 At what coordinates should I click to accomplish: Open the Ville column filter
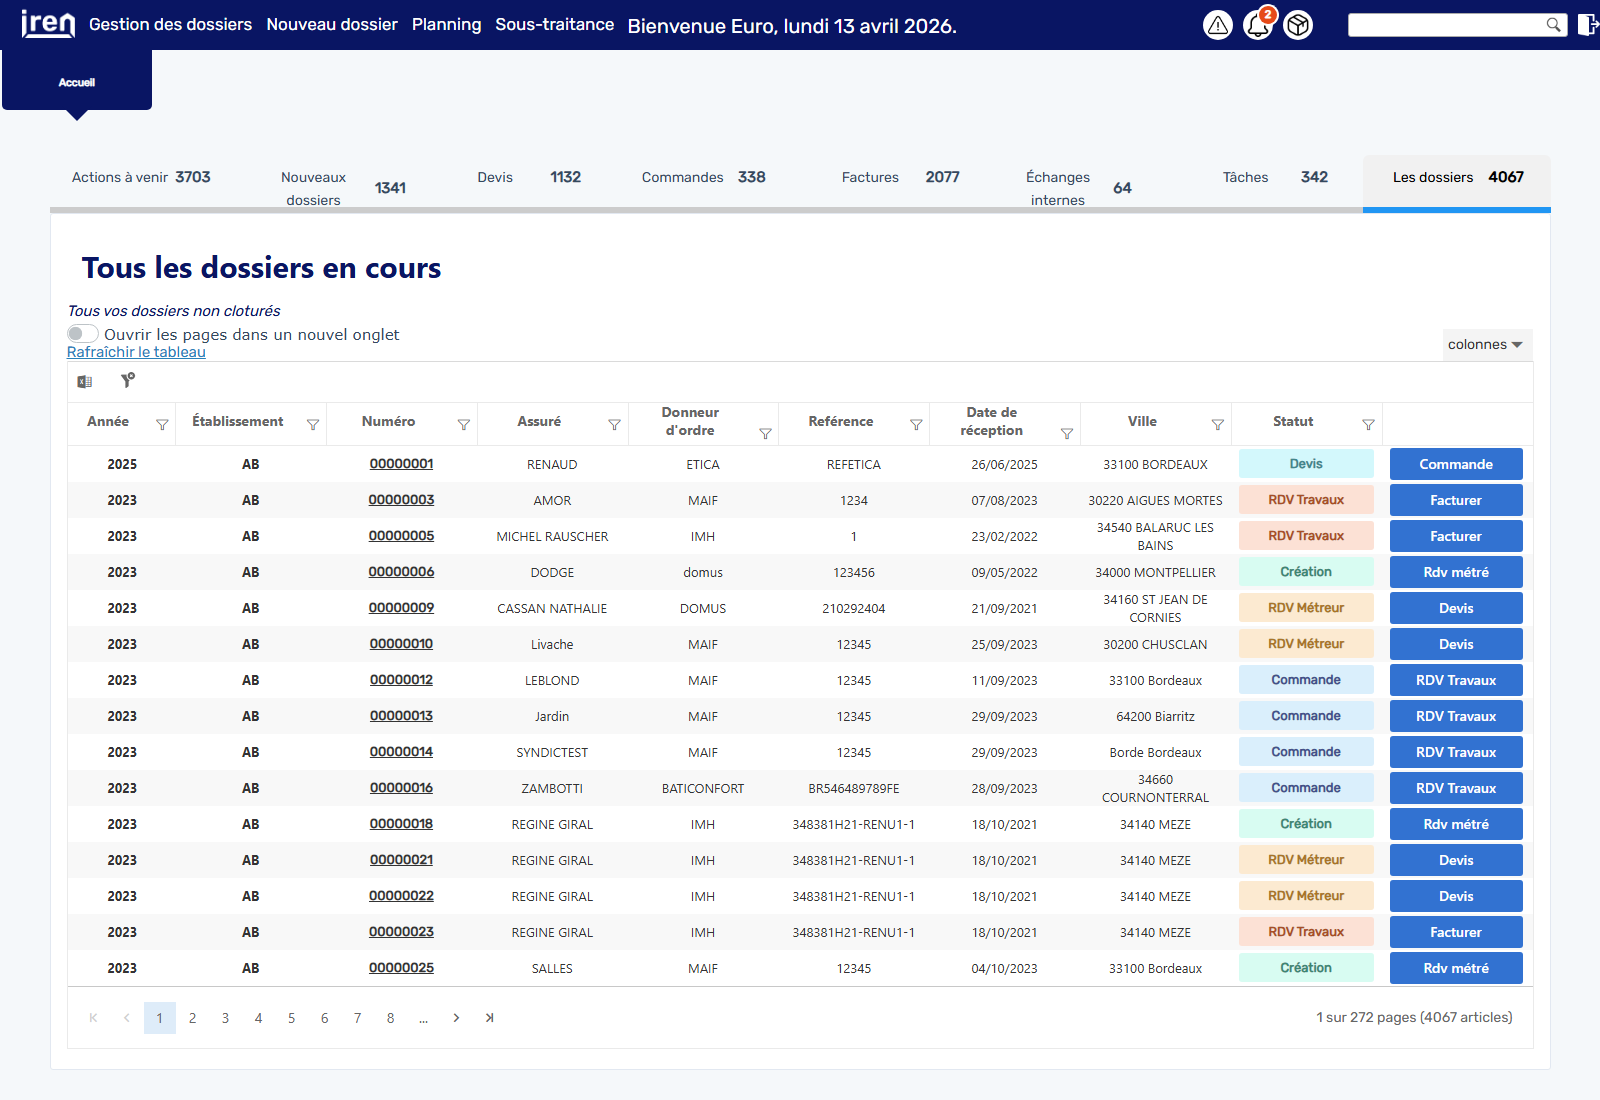coord(1217,425)
